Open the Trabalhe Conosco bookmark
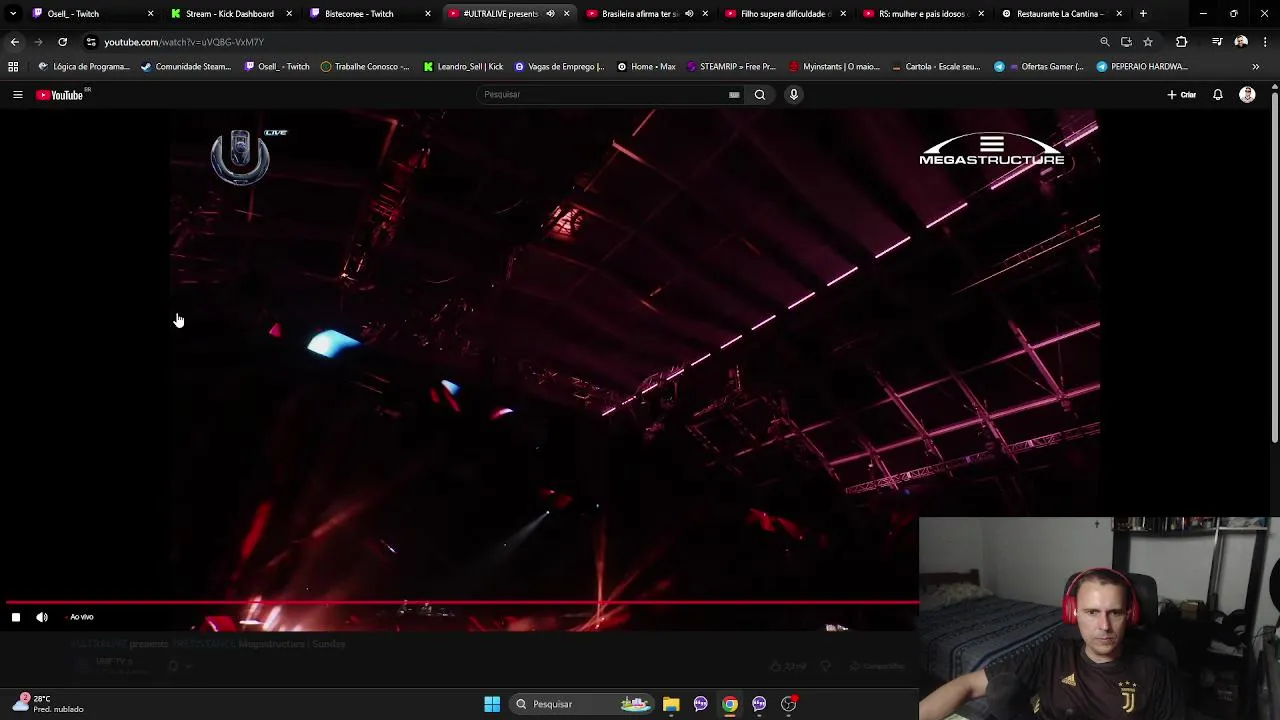 click(x=365, y=67)
